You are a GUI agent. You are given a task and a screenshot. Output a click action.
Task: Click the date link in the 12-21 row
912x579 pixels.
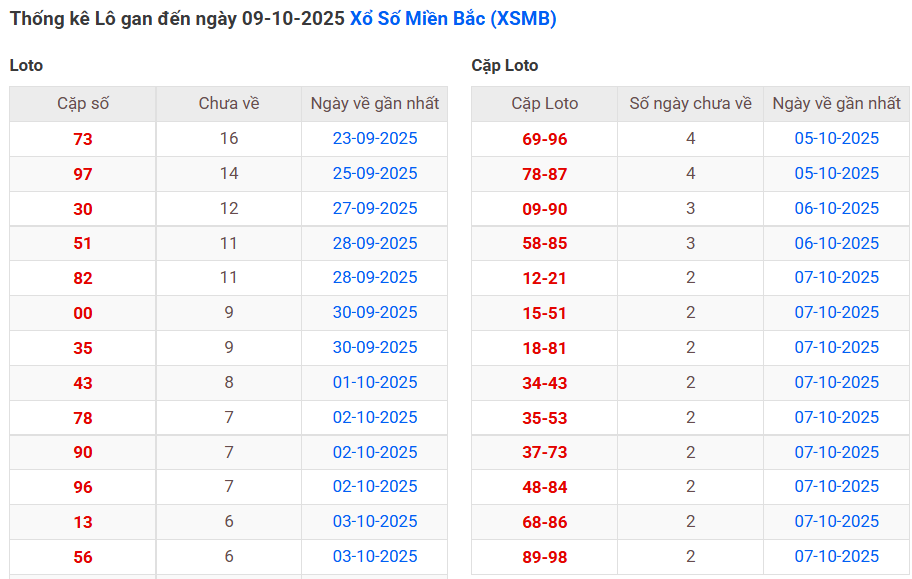(x=837, y=278)
